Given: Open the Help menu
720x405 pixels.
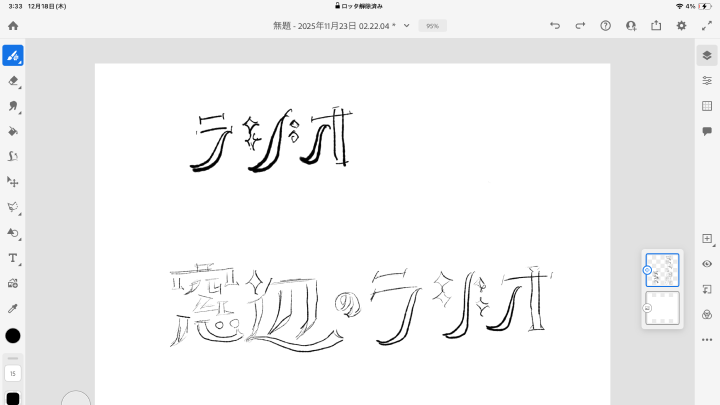Looking at the screenshot, I should click(x=606, y=26).
